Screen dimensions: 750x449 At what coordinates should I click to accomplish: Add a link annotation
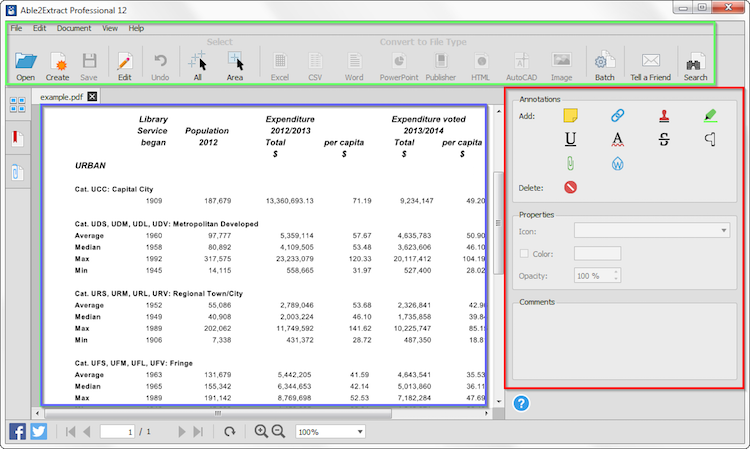[617, 116]
